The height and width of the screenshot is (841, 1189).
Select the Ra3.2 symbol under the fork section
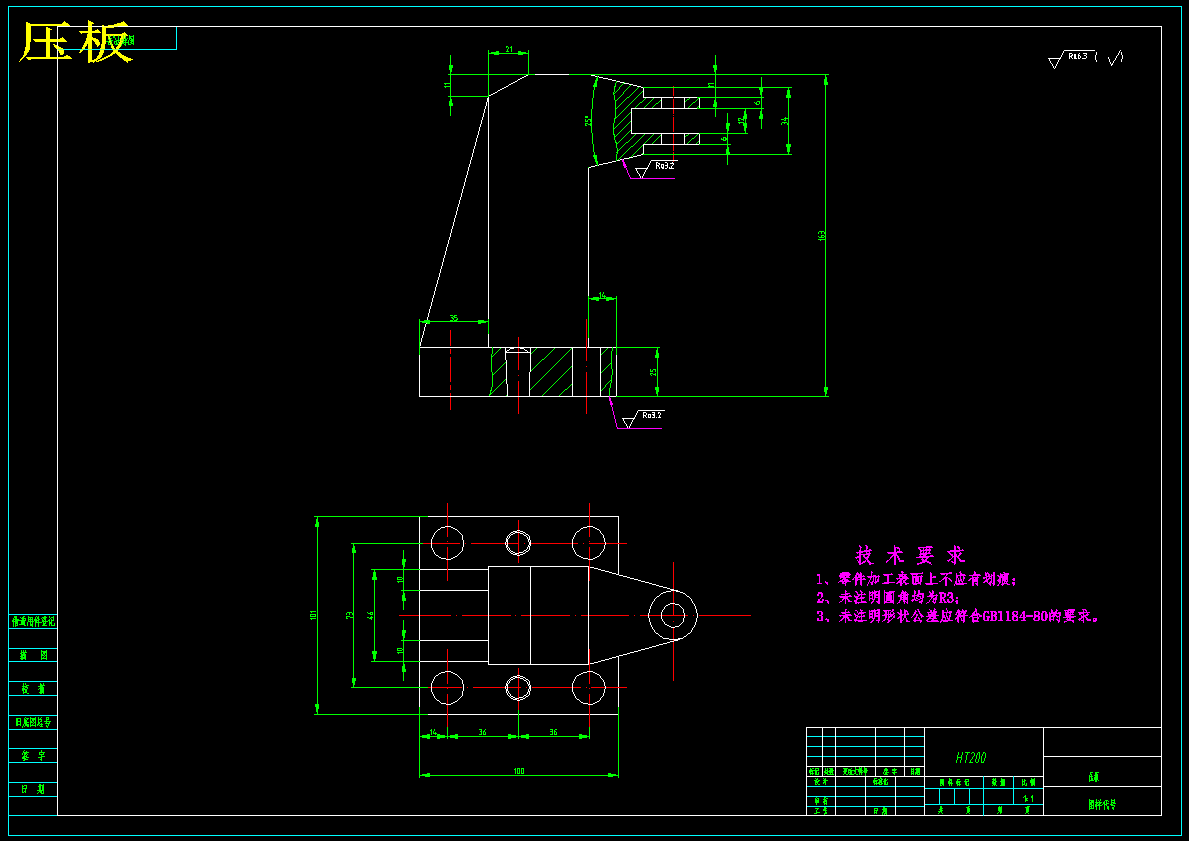click(x=655, y=168)
